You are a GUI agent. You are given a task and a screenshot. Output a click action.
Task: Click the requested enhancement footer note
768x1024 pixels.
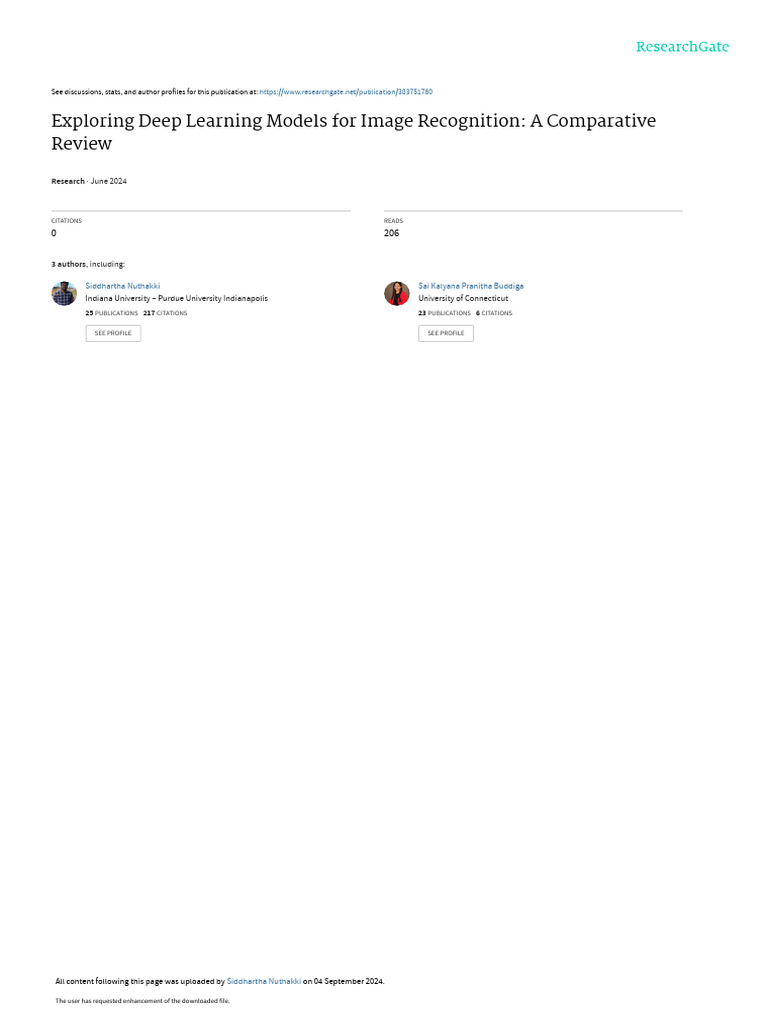coord(142,1000)
